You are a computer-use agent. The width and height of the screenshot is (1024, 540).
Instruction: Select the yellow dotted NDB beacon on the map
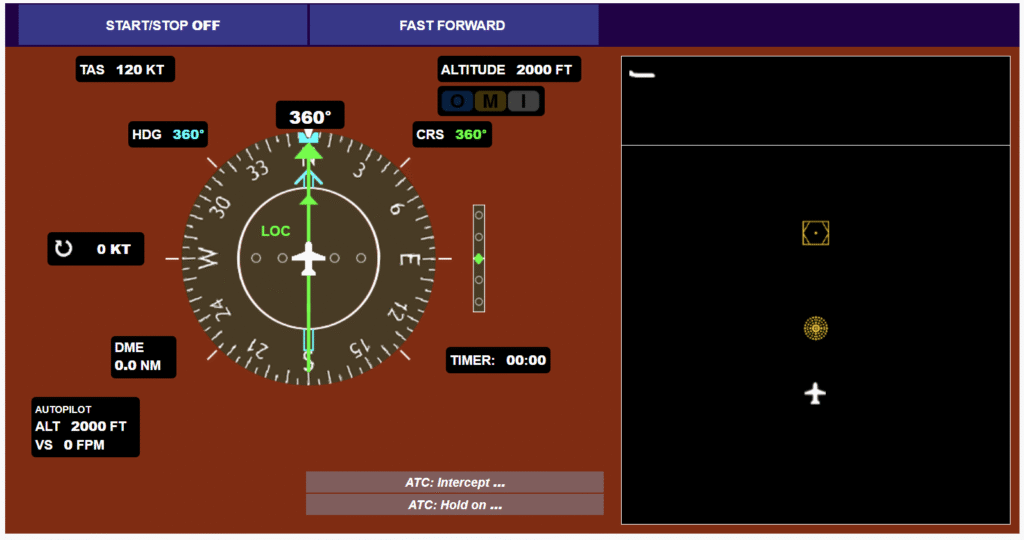pyautogui.click(x=816, y=327)
